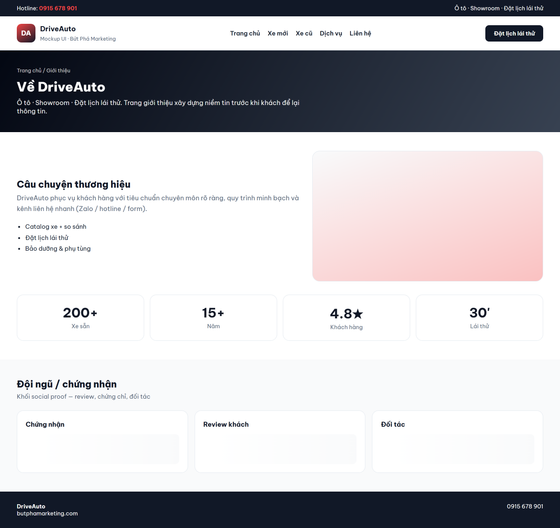Viewport: 560px width, 528px height.
Task: Open the Trang chủ menu item
Action: click(x=245, y=33)
